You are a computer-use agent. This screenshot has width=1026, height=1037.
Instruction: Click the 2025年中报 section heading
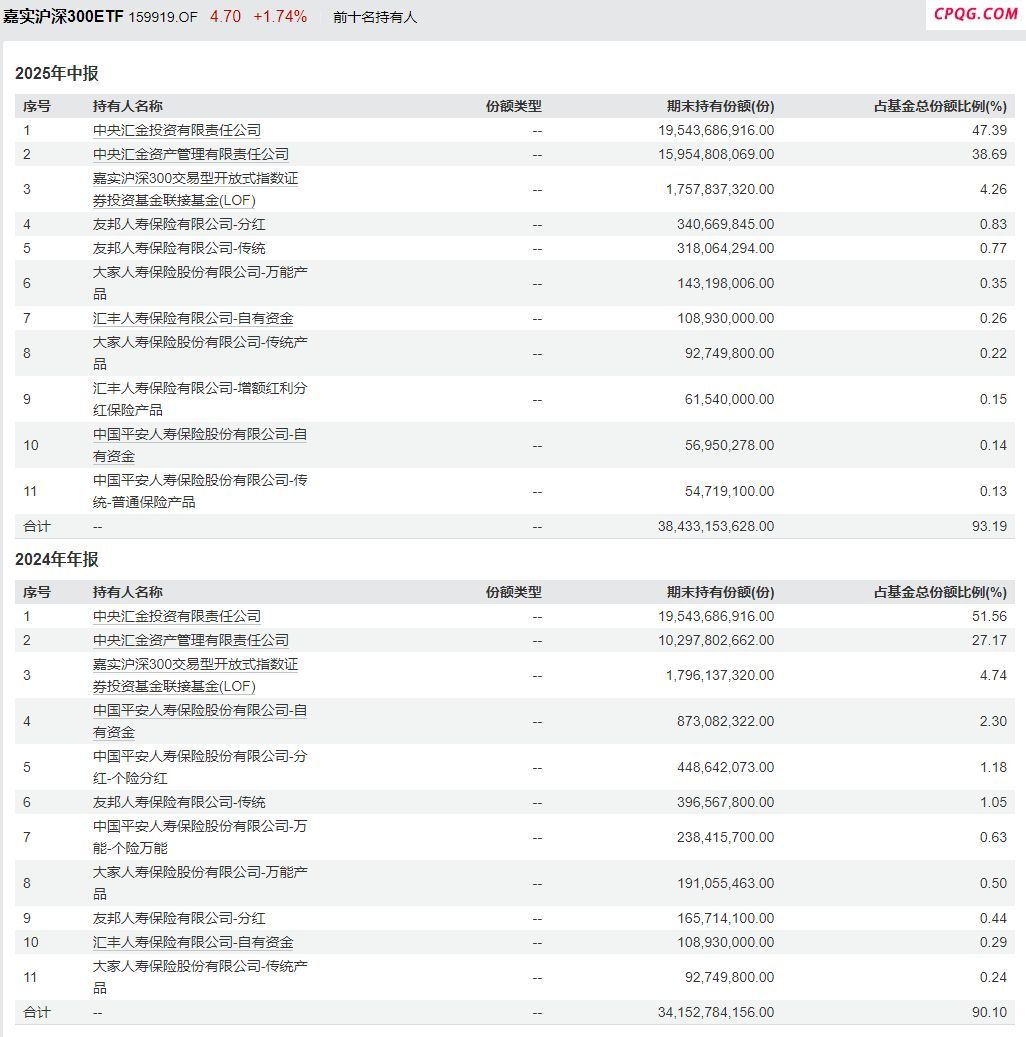(x=57, y=73)
